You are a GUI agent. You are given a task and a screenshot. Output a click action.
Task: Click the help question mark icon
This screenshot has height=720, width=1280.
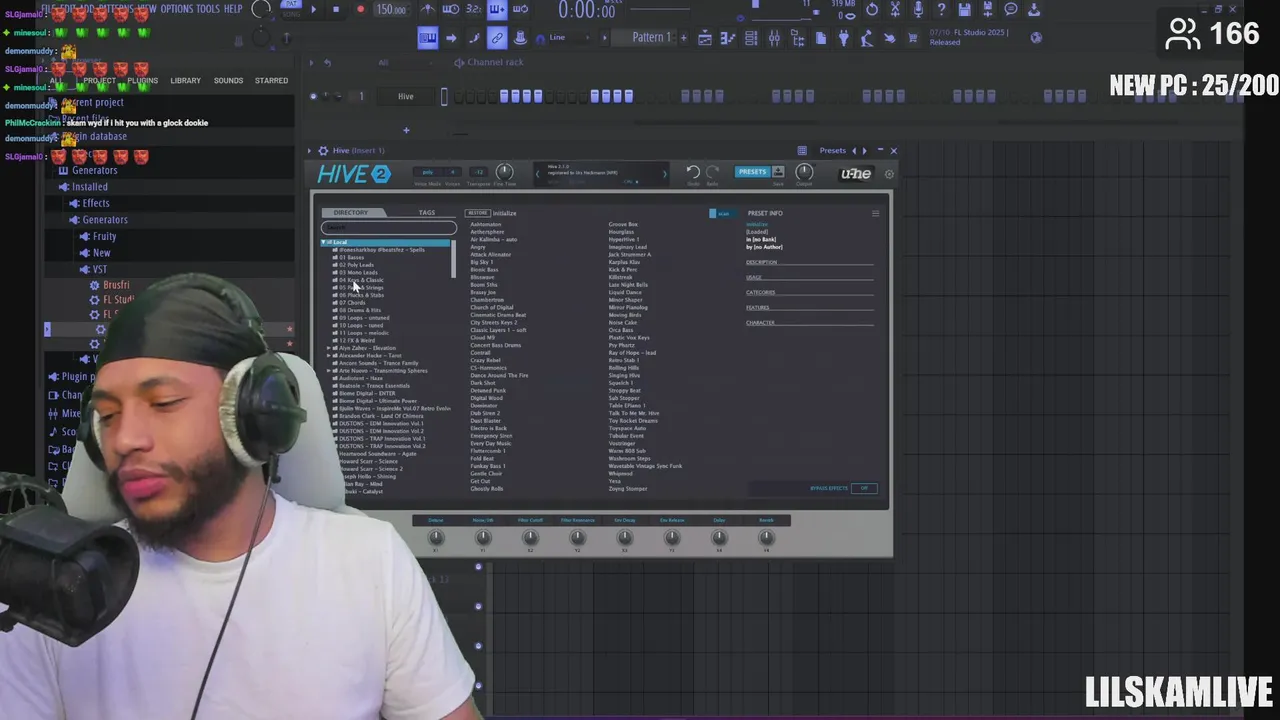pos(941,10)
